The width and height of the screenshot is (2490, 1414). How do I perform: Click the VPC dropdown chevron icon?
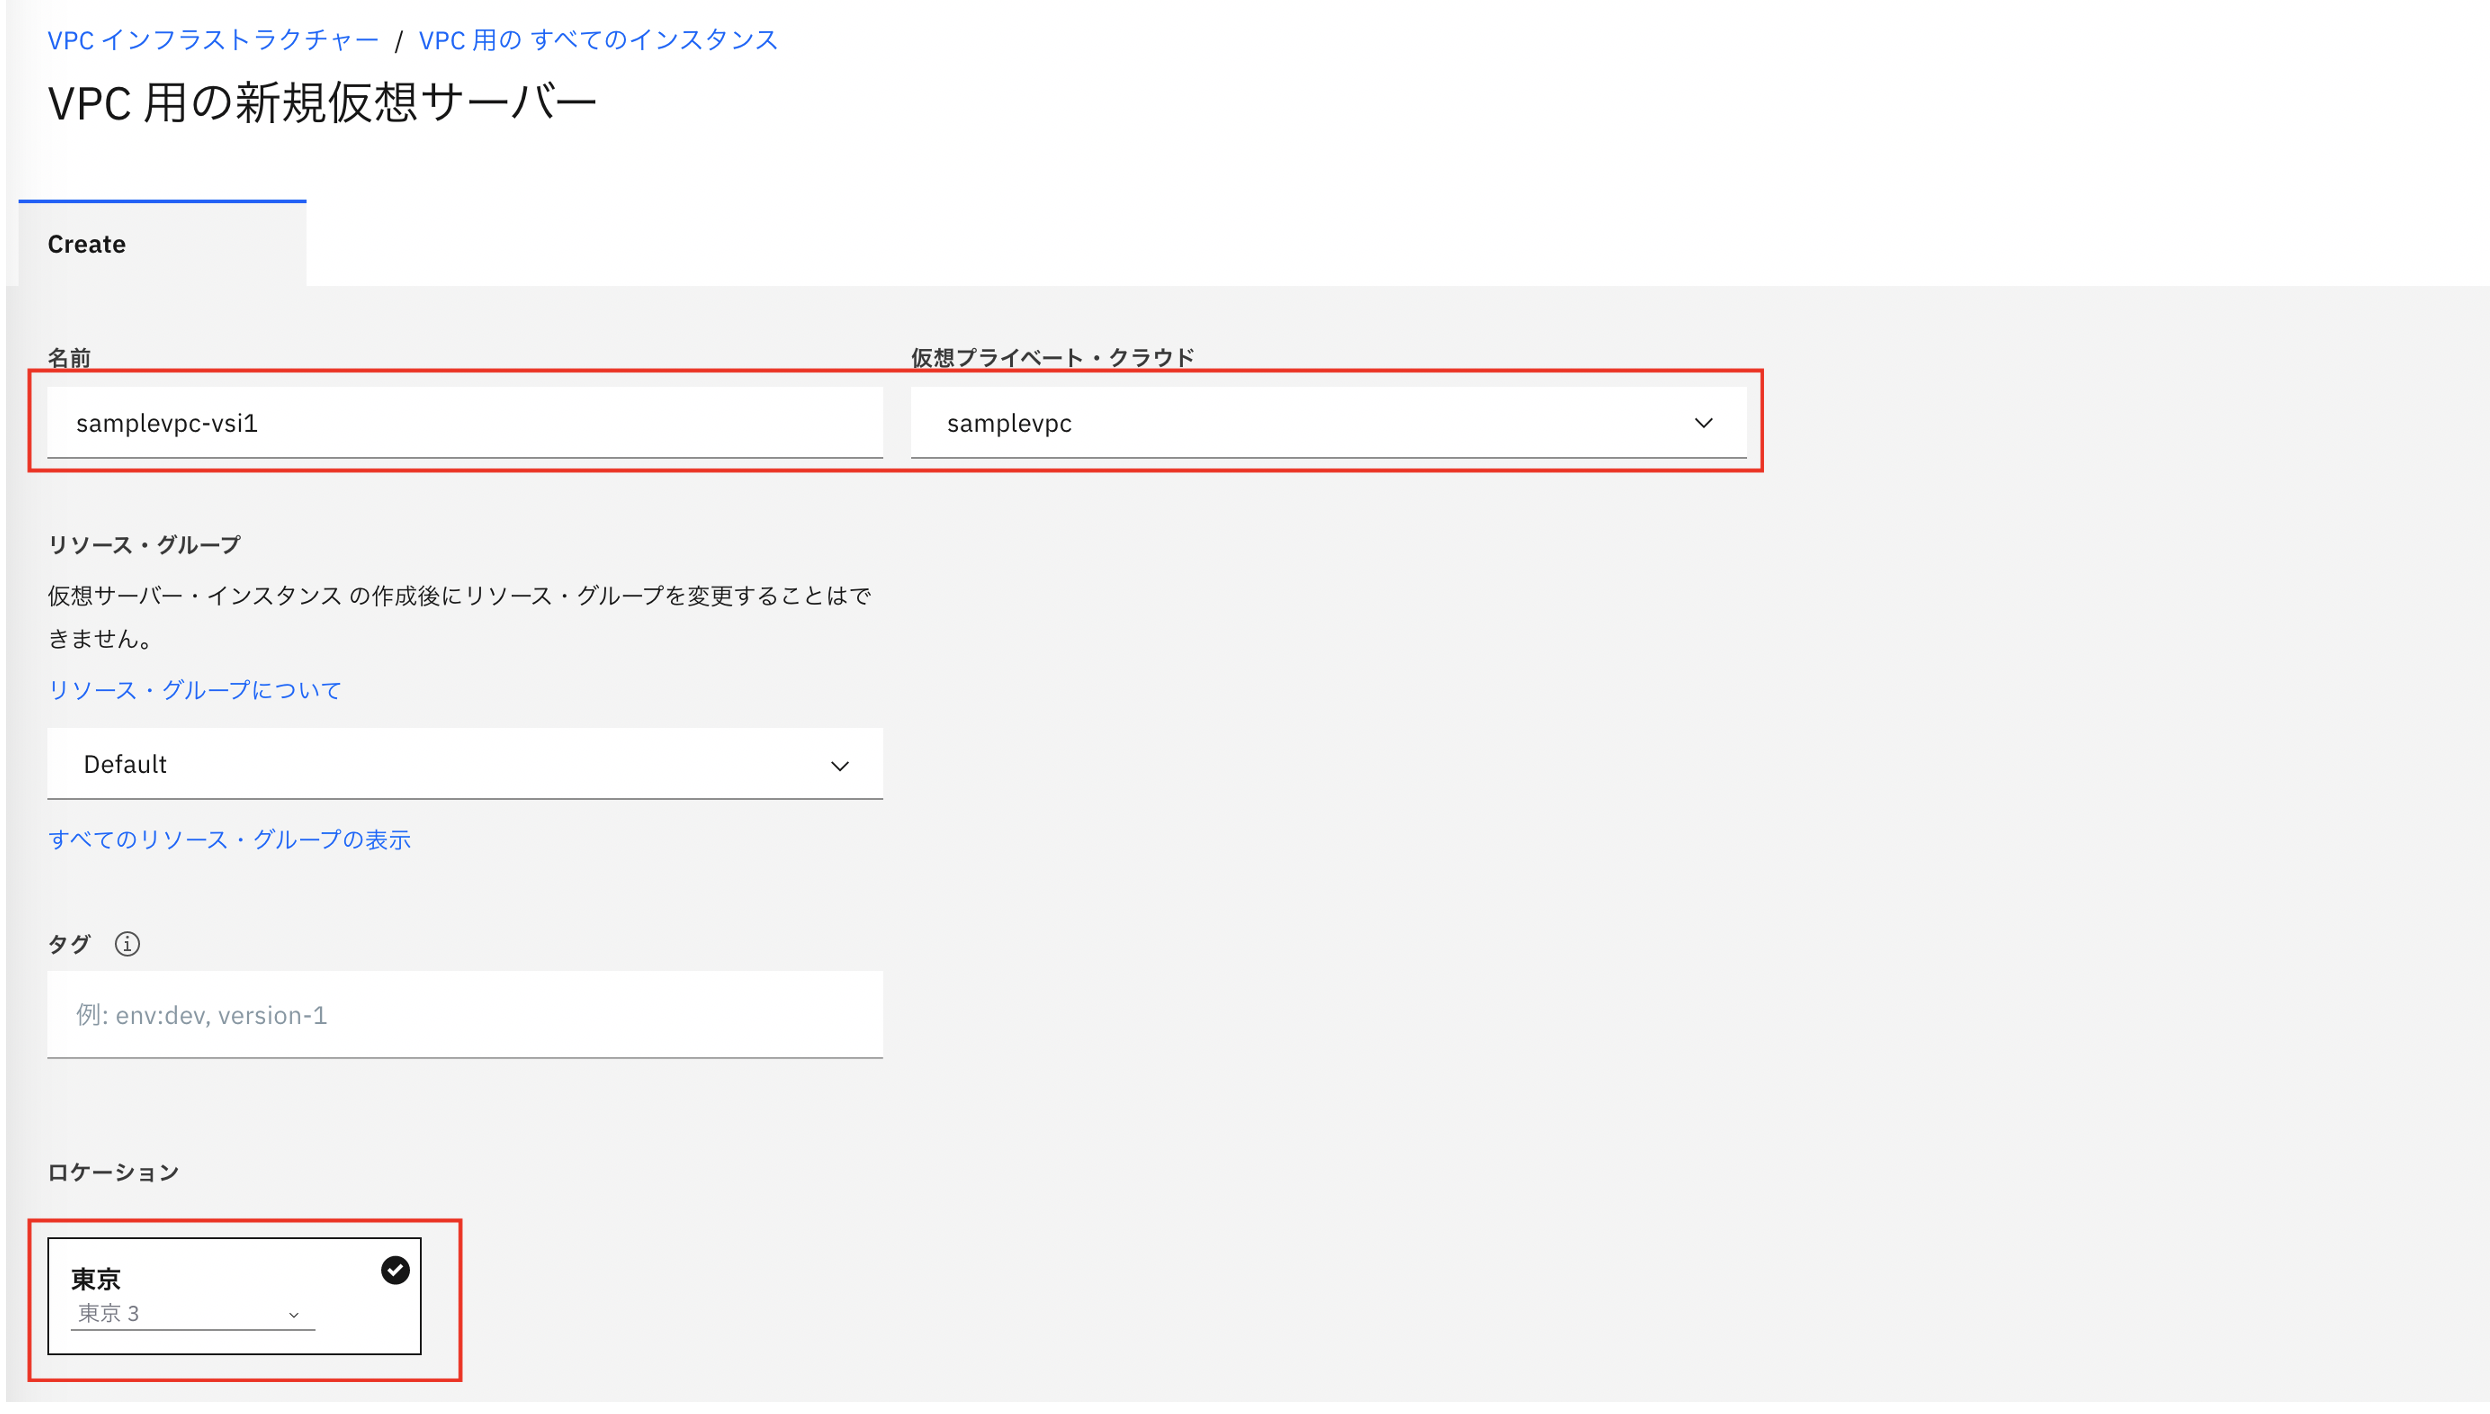point(1703,423)
